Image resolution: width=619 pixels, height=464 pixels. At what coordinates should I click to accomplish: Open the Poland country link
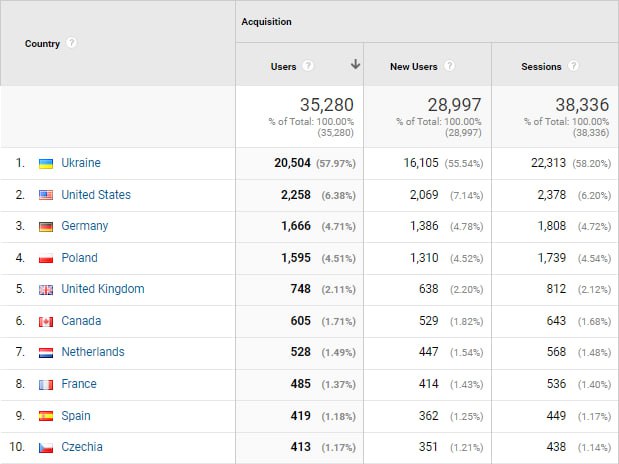coord(79,258)
